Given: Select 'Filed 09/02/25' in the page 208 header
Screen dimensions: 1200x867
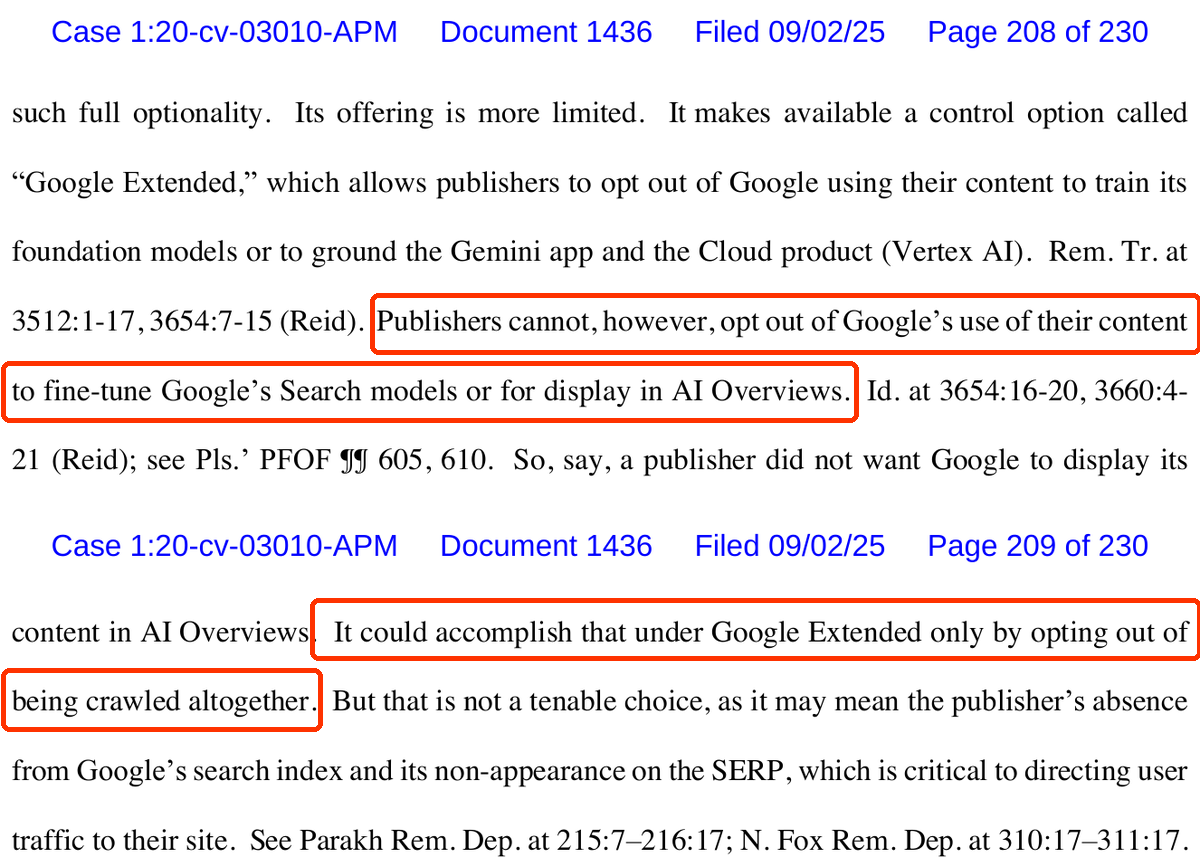Looking at the screenshot, I should [x=790, y=32].
